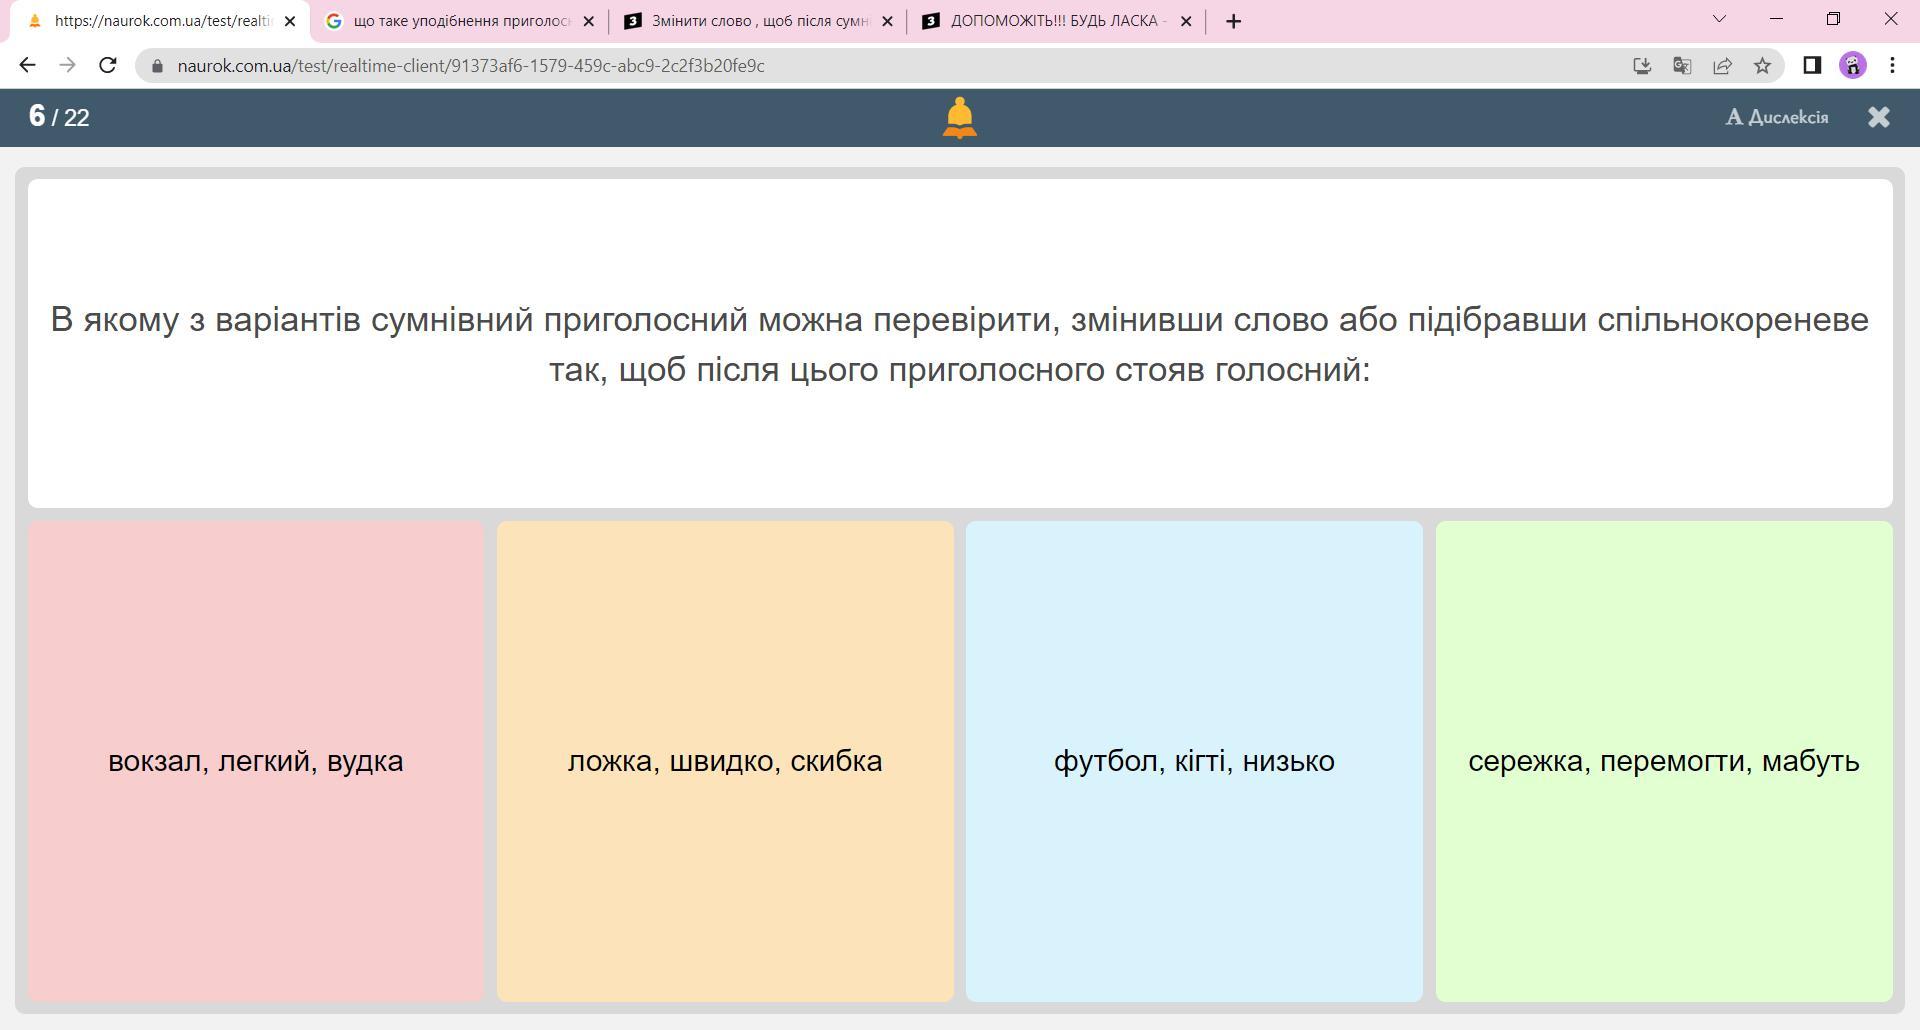Open Chrome three-dot menu
This screenshot has width=1920, height=1030.
click(1892, 65)
